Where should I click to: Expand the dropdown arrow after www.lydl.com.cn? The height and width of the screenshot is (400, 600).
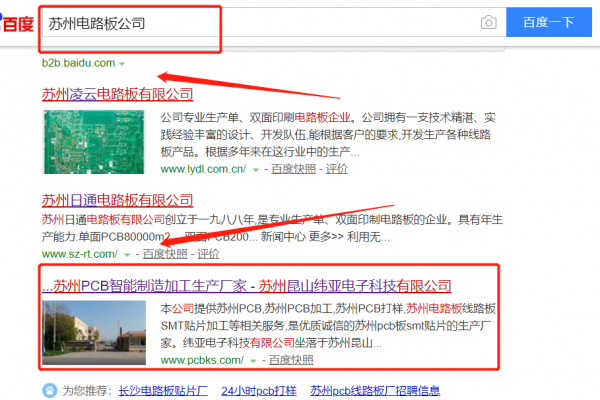pos(255,170)
